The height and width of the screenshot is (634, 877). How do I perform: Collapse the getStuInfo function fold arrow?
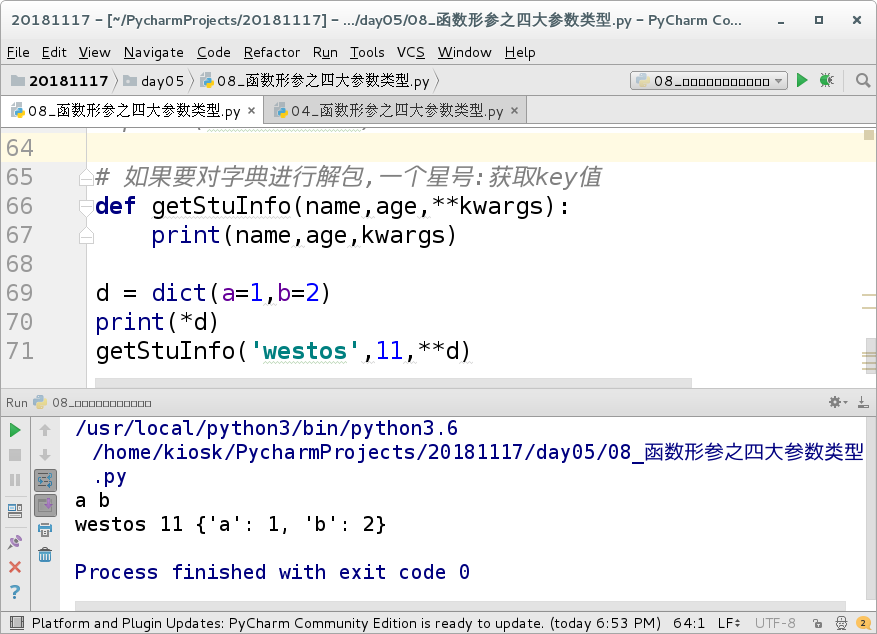pos(86,204)
